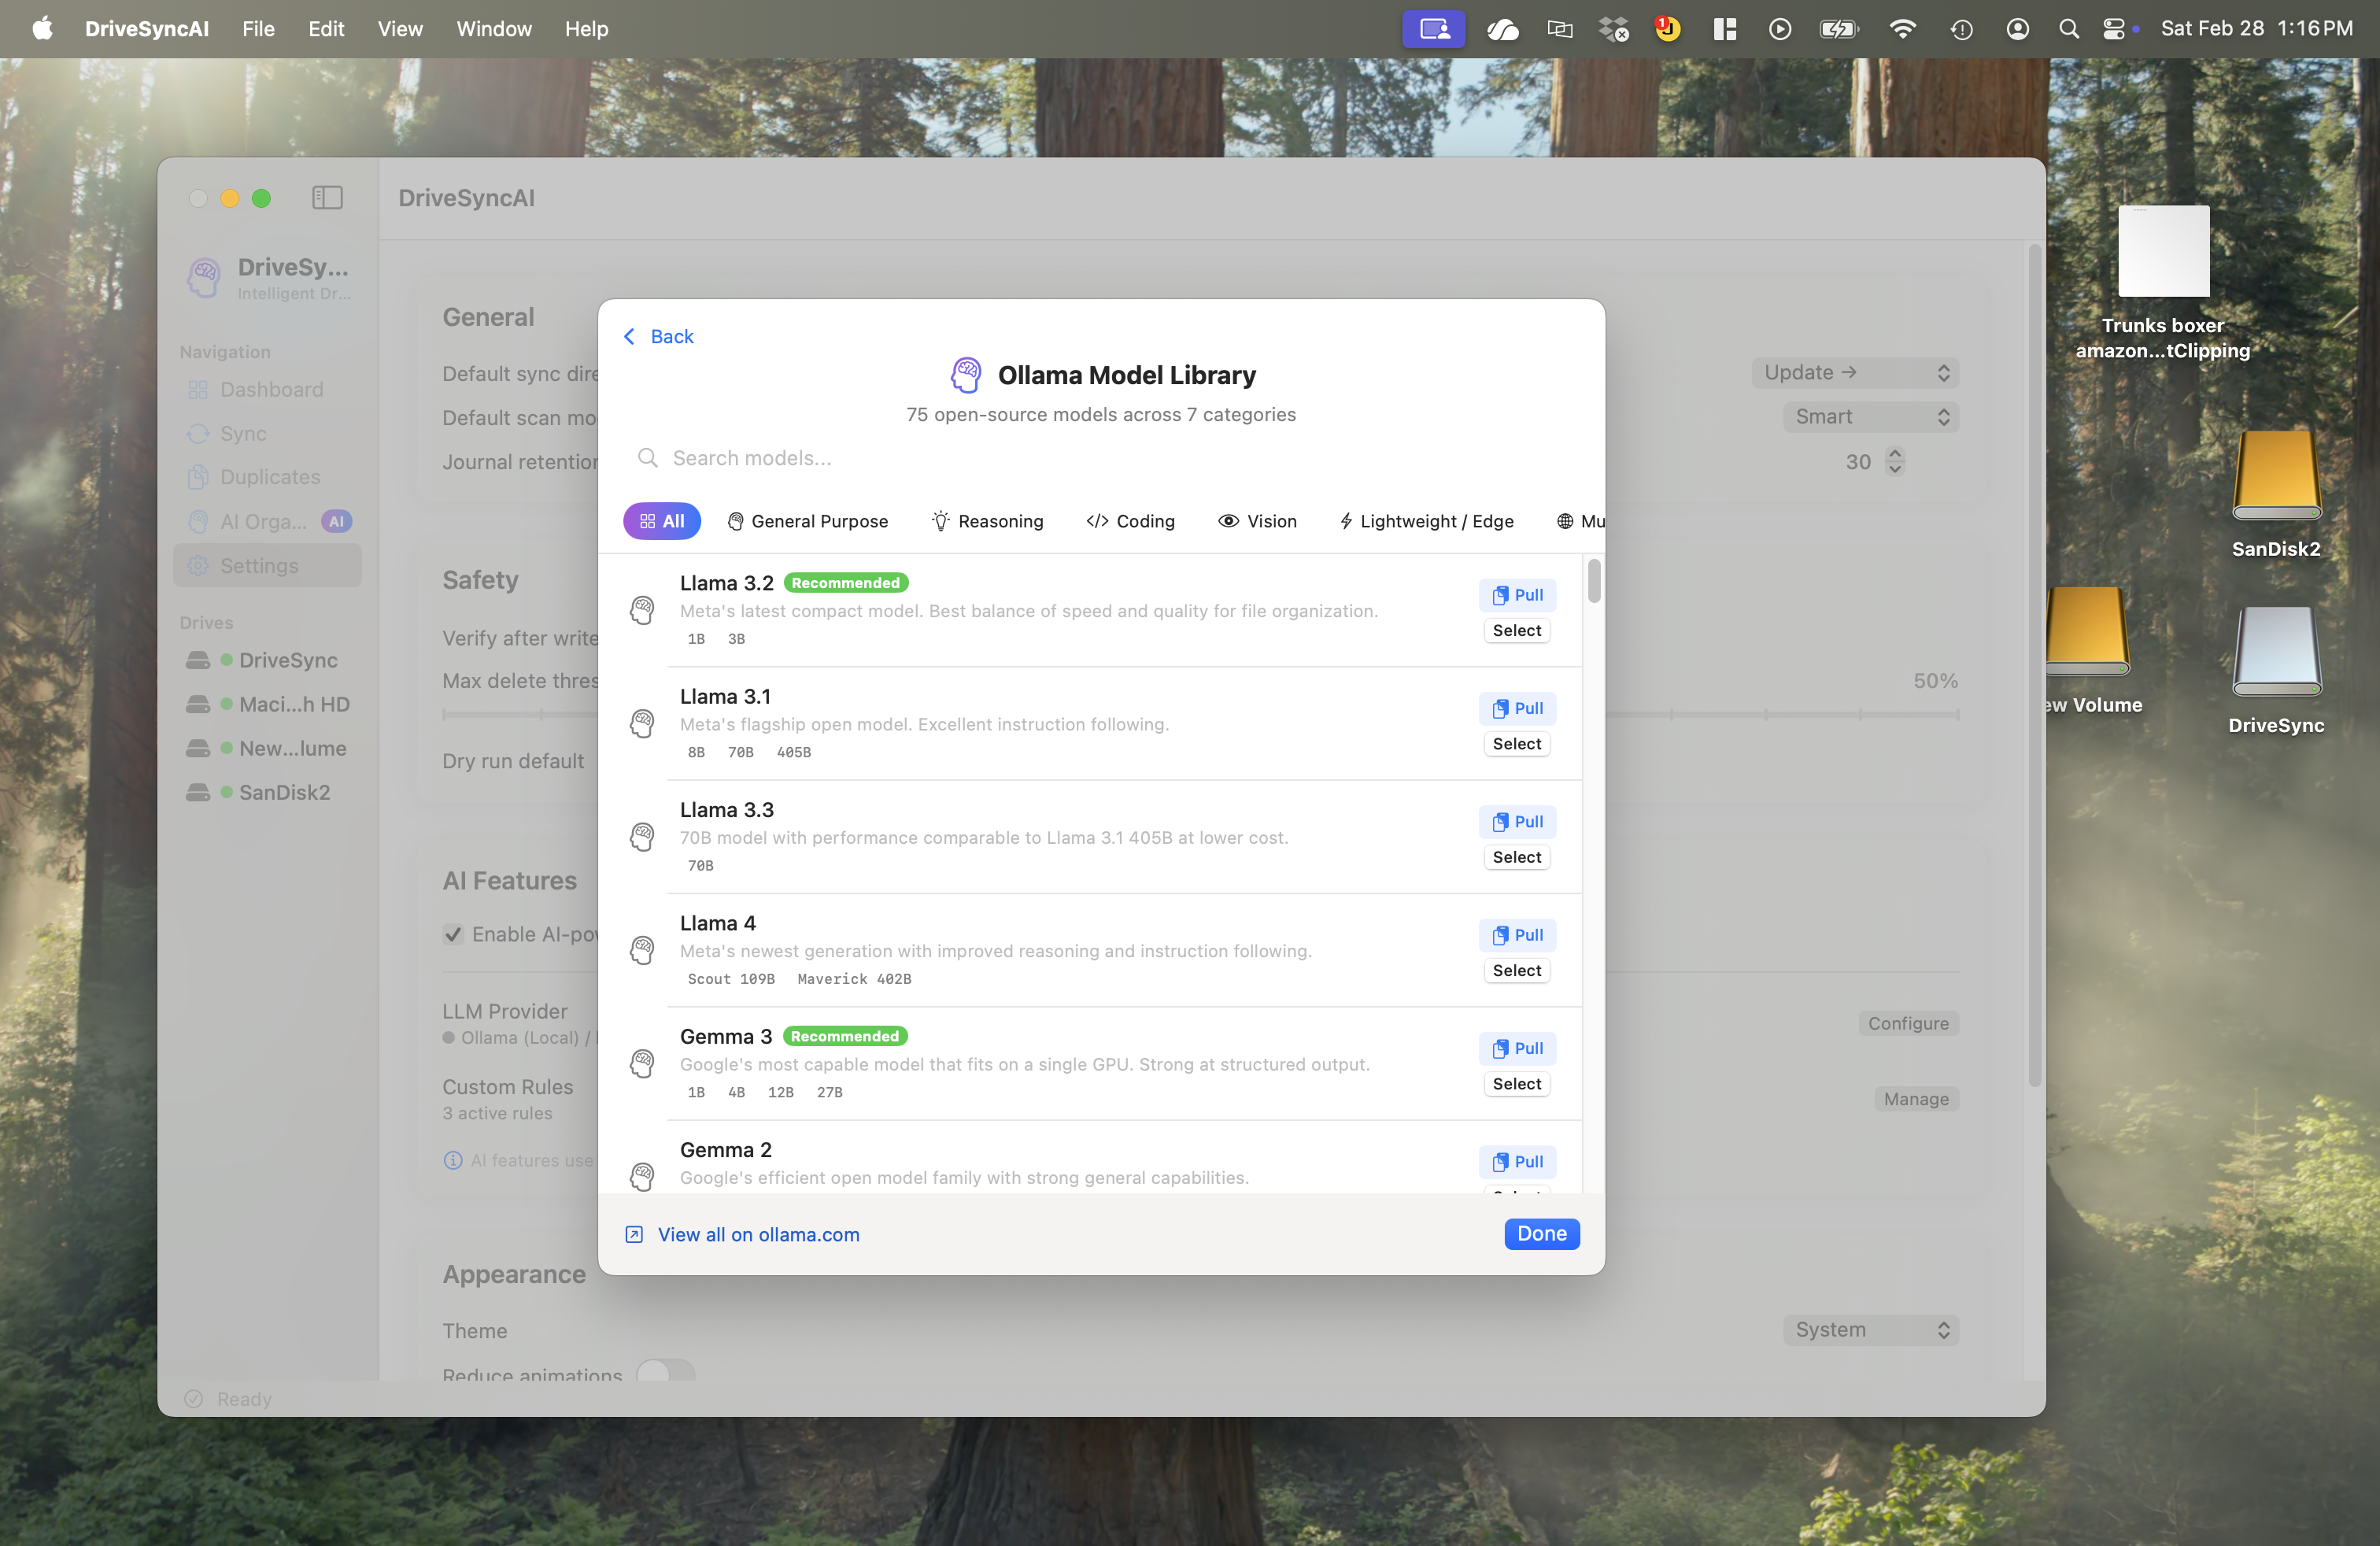Open the Smart scan mode dropdown
The image size is (2380, 1546).
pyautogui.click(x=1869, y=417)
